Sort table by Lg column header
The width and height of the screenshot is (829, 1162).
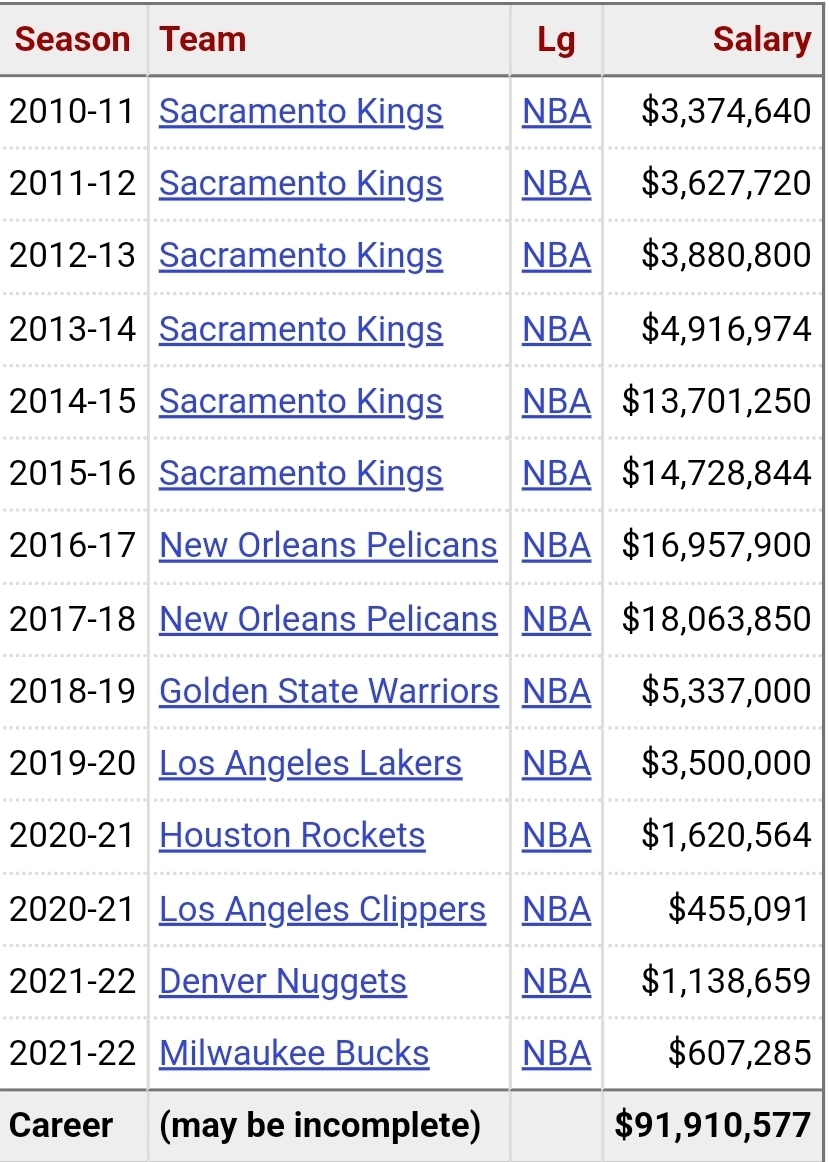(556, 39)
